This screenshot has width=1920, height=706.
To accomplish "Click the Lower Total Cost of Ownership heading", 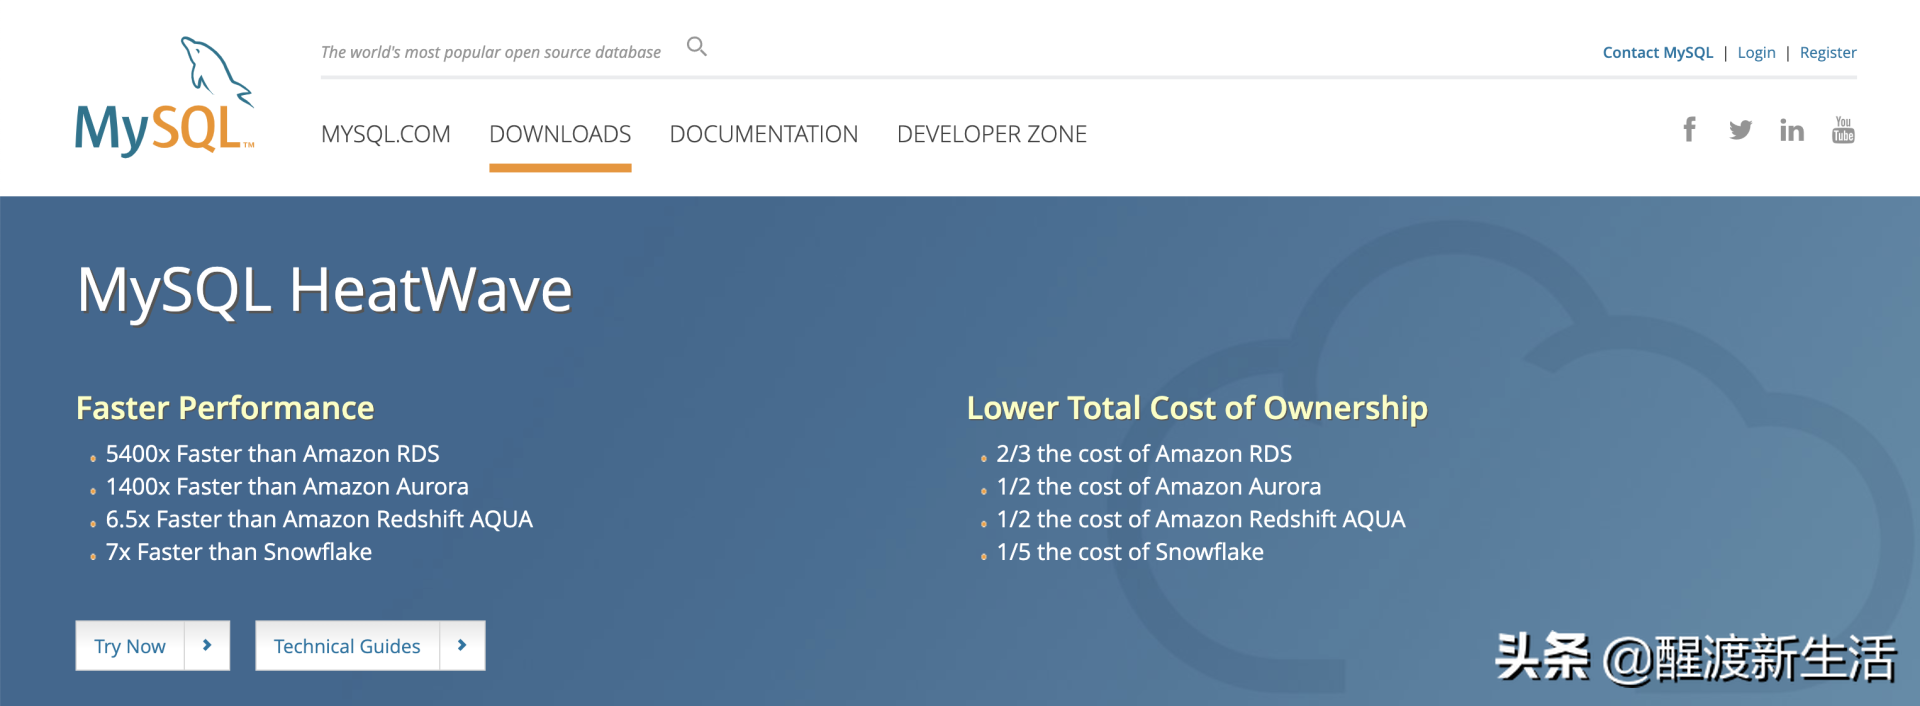I will click(1196, 408).
